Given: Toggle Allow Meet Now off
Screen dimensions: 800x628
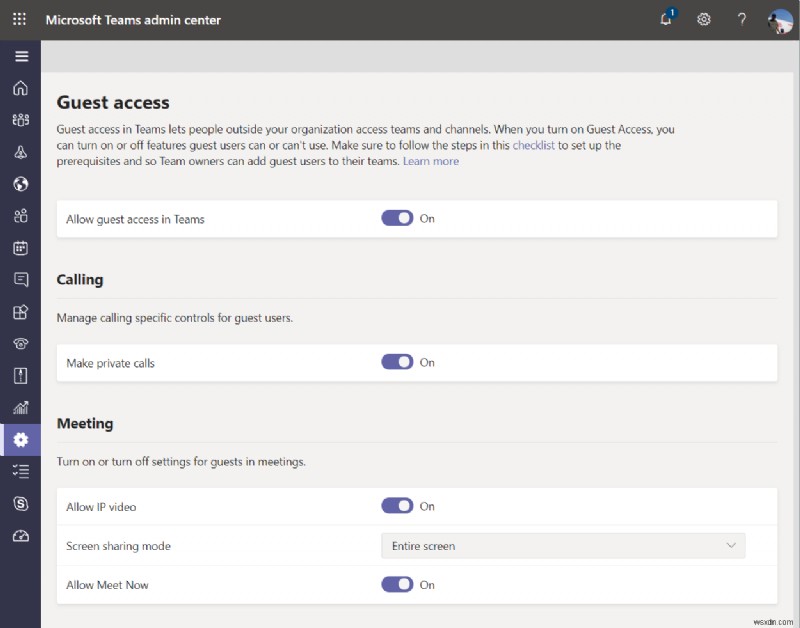Looking at the screenshot, I should (x=399, y=584).
